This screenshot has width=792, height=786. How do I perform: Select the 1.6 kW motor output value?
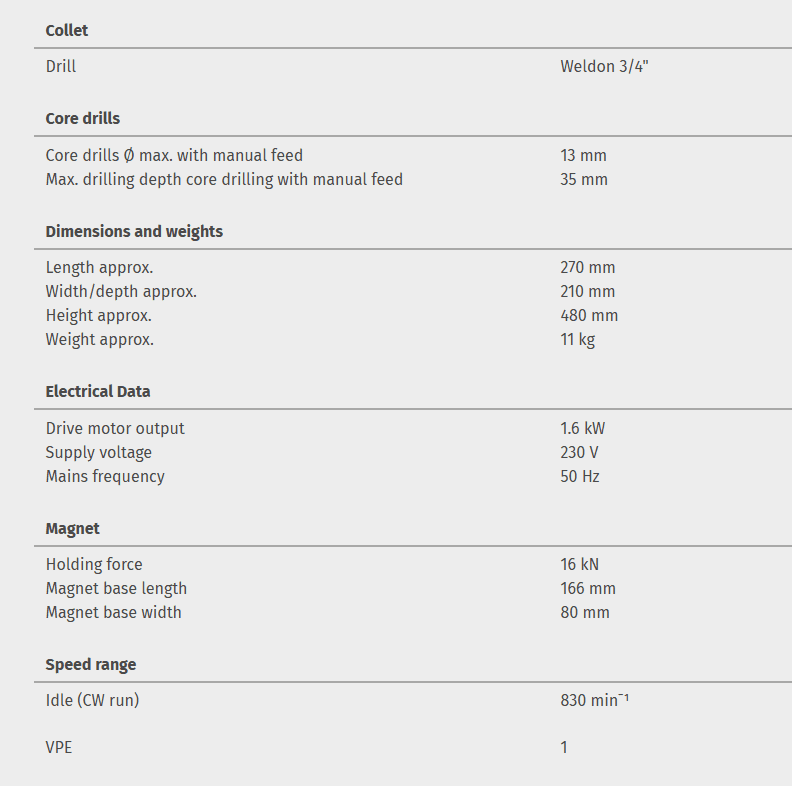tap(583, 428)
